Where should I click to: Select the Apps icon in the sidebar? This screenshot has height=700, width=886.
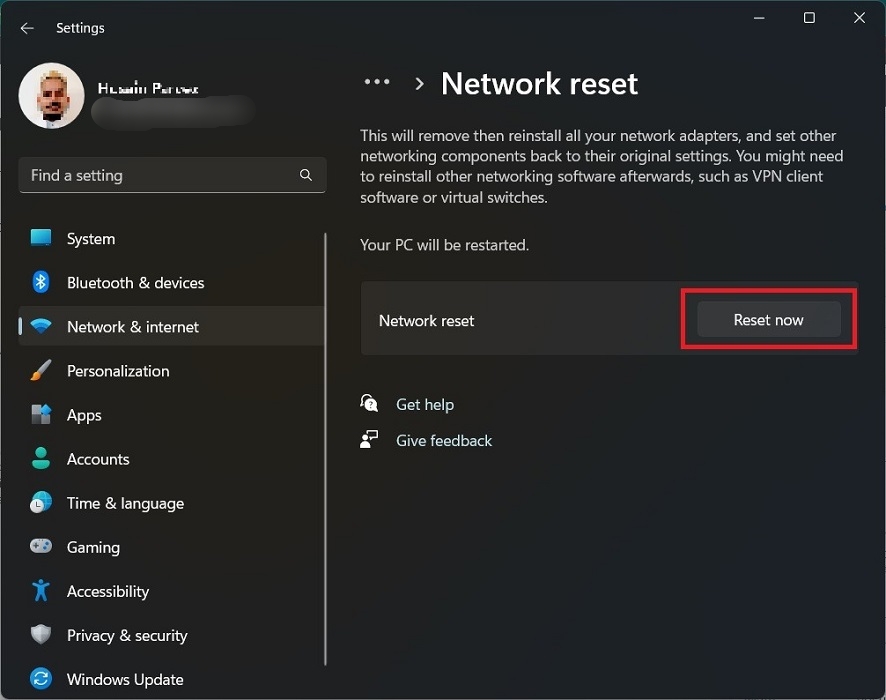tap(40, 415)
